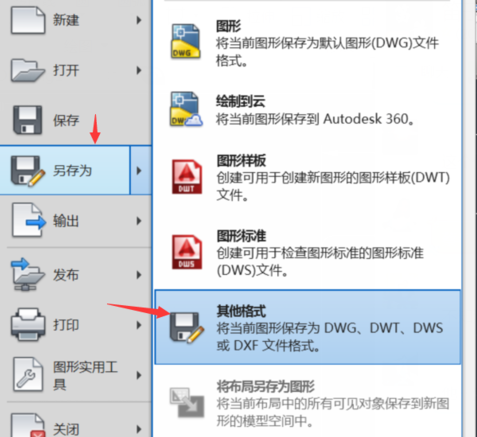Expand the 打印 submenu arrow

tap(139, 325)
